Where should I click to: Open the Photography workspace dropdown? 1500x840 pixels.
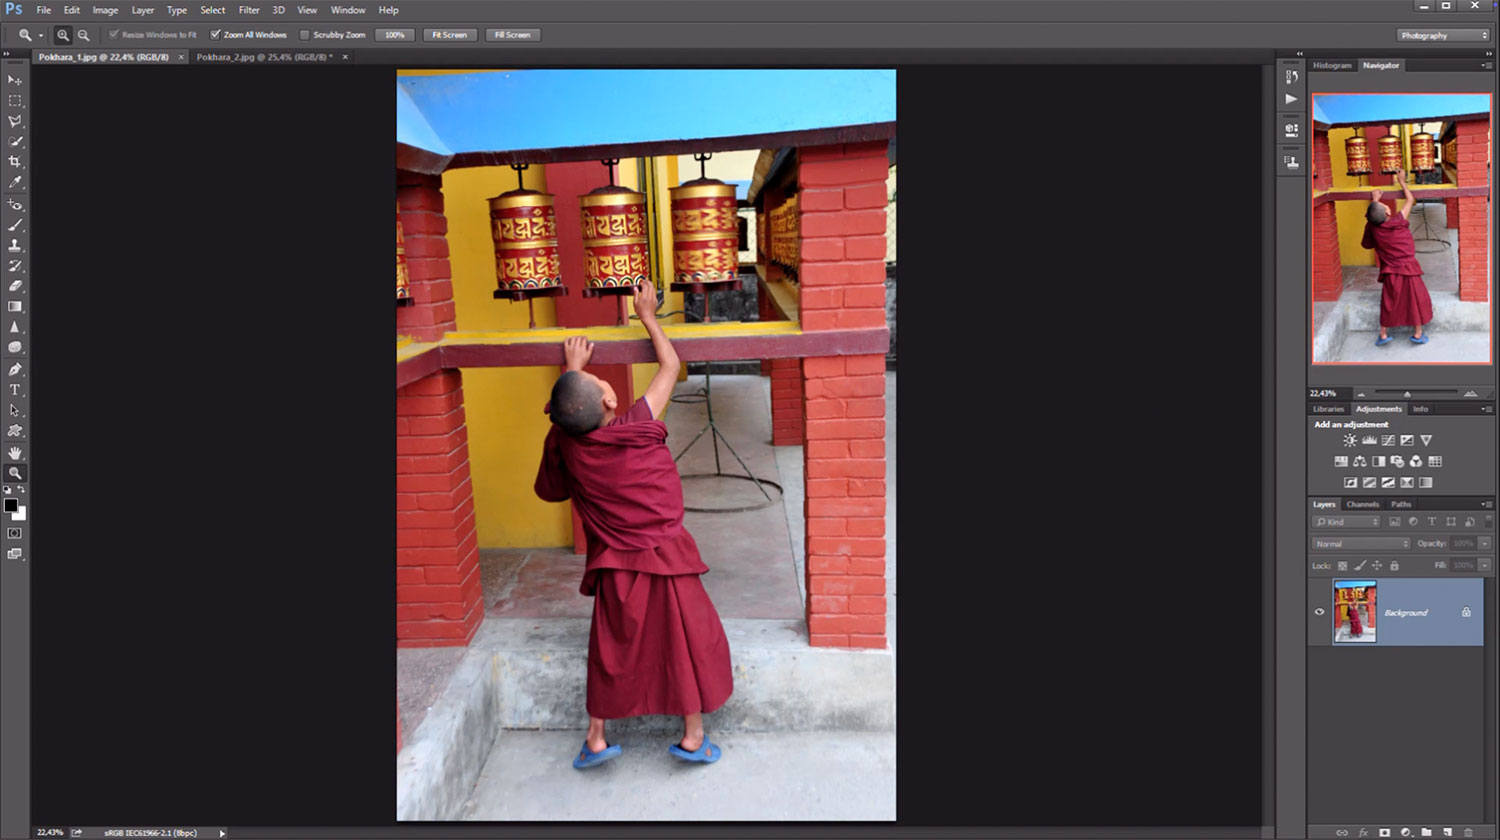coord(1444,35)
